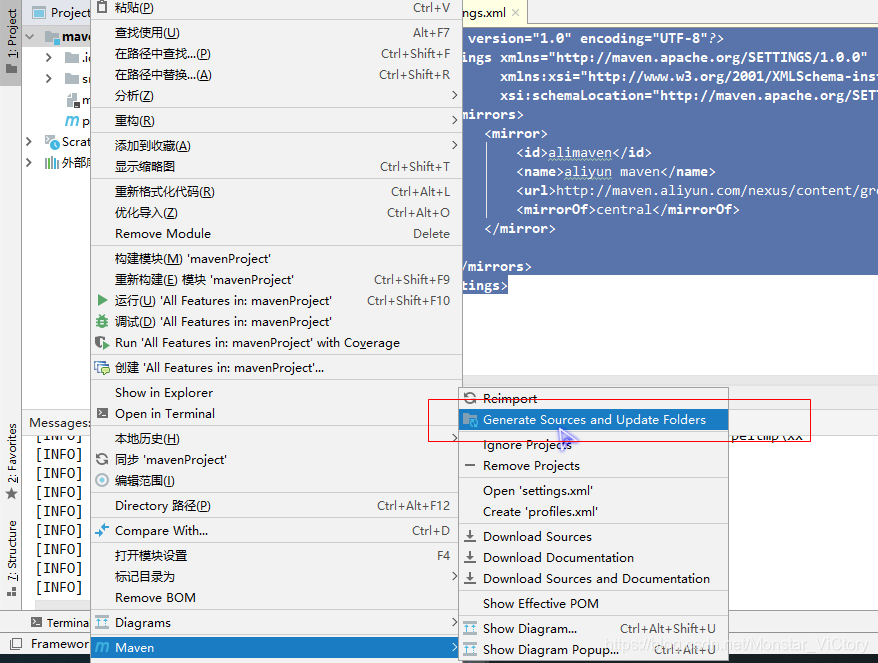878x663 pixels.
Task: Click the Show Diagram Popup icon
Action: pos(470,649)
